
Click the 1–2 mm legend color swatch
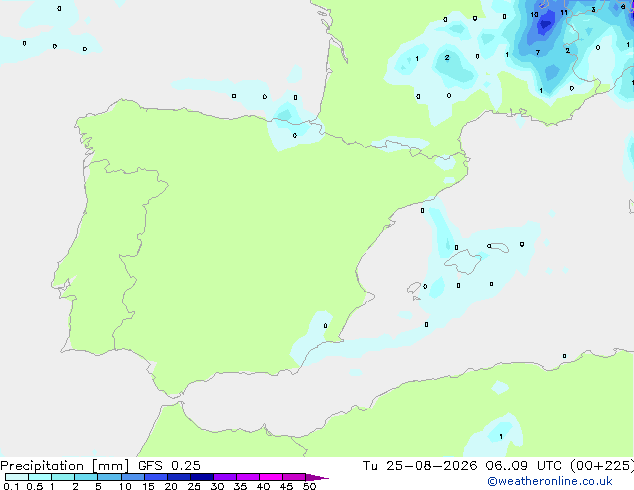click(x=63, y=477)
